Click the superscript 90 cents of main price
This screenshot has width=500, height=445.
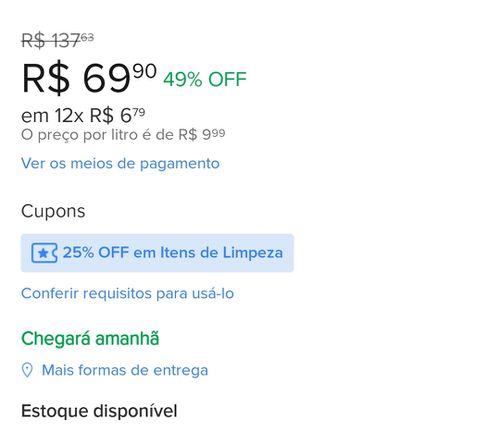point(145,71)
